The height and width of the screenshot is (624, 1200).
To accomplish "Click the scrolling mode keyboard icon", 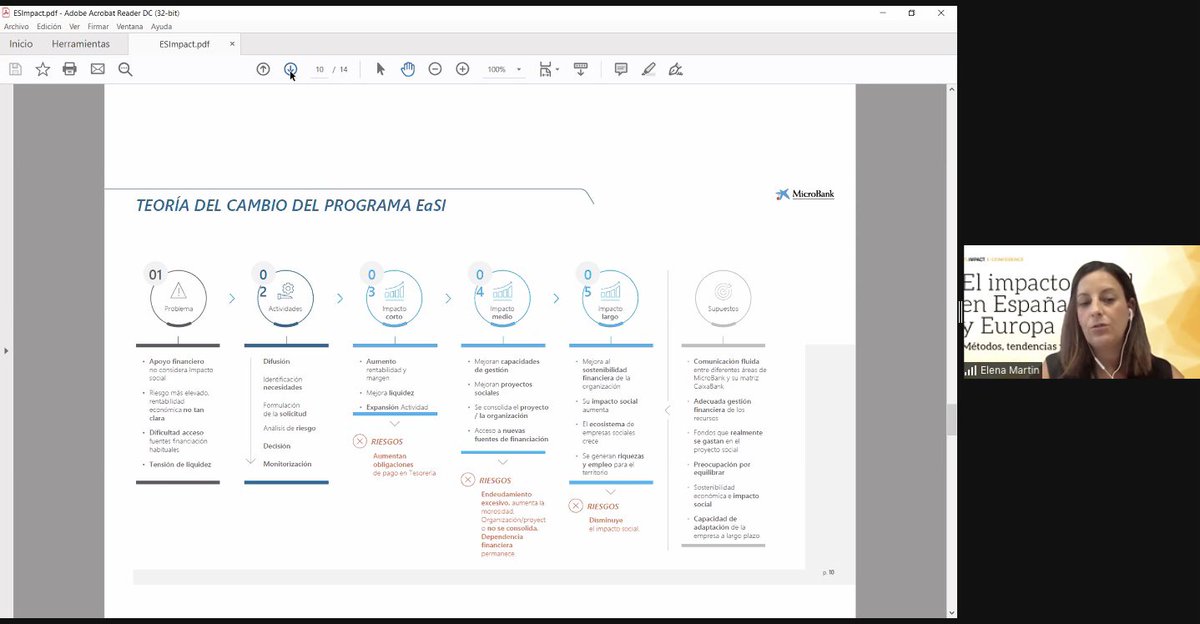I will pos(581,69).
